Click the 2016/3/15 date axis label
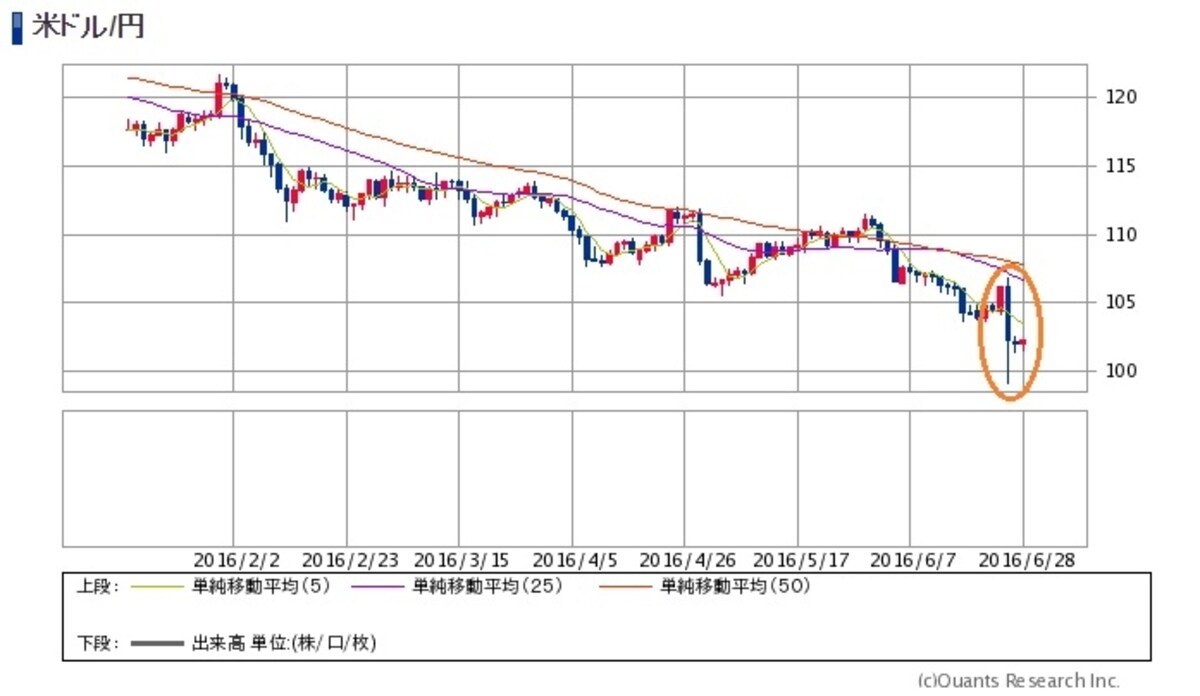Viewport: 1200px width, 696px height. click(460, 559)
